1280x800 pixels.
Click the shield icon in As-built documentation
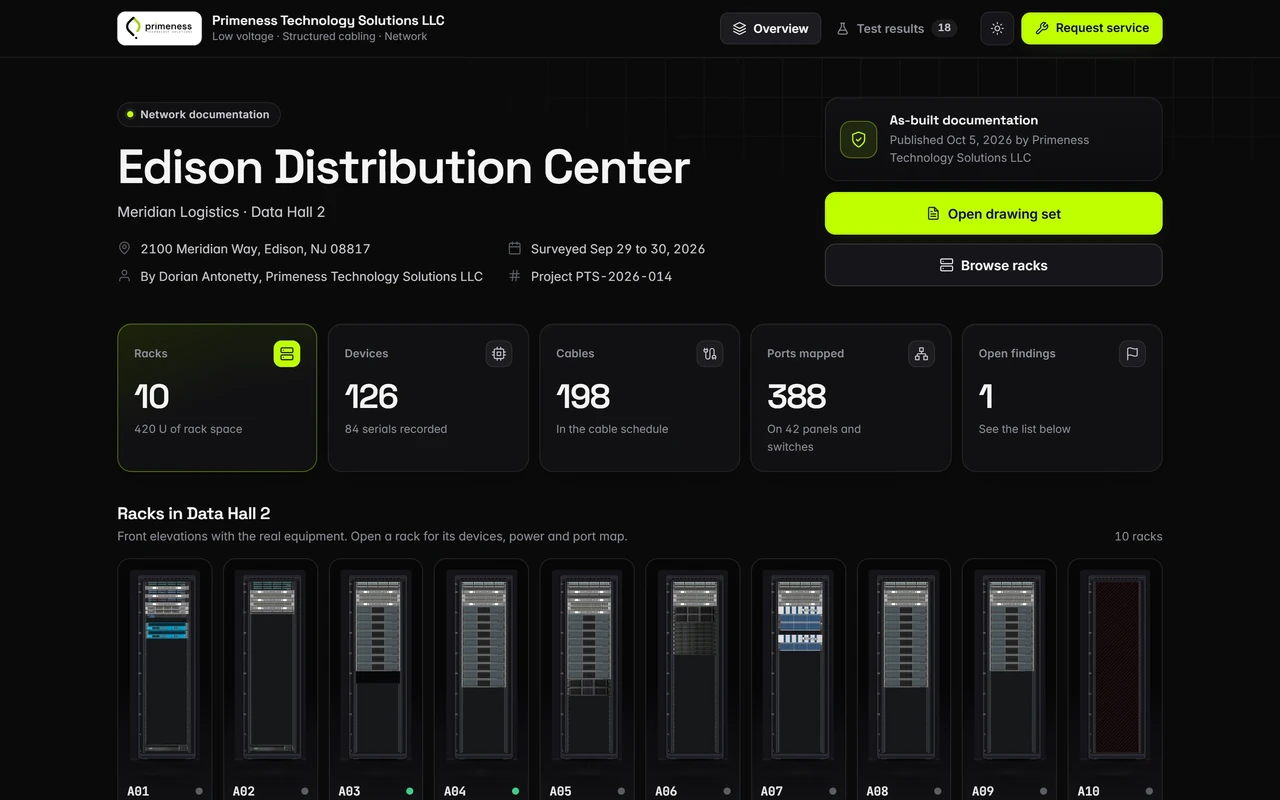point(858,139)
